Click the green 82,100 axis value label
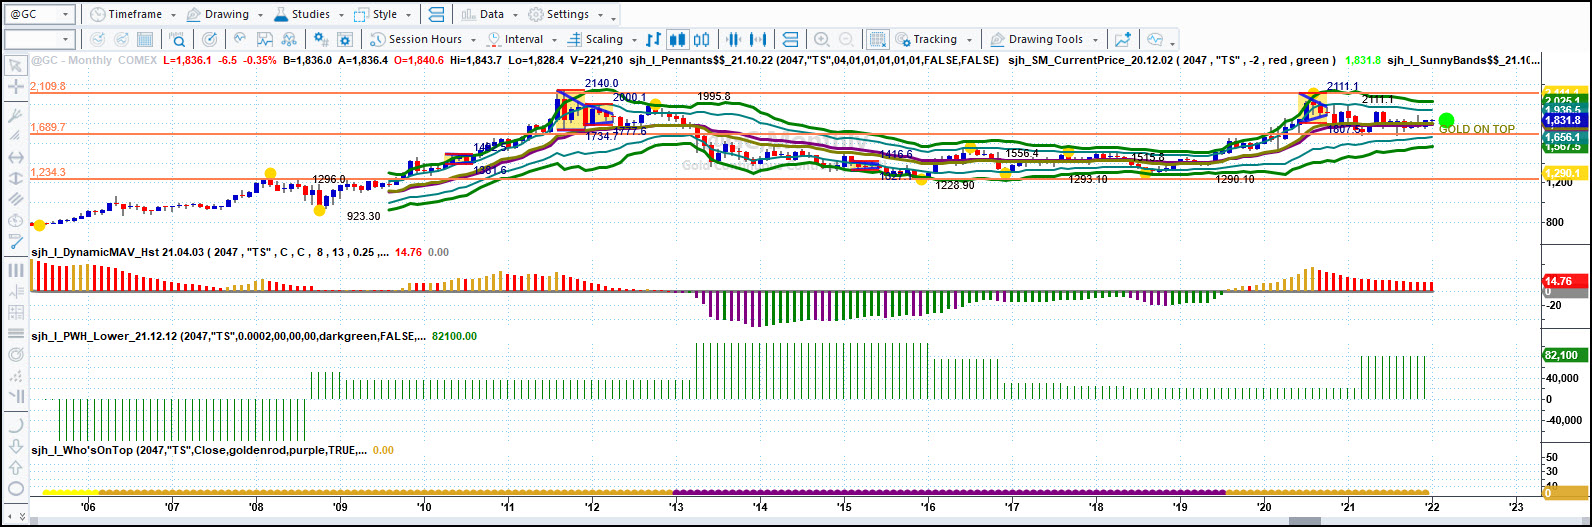The height and width of the screenshot is (527, 1592). tap(1566, 355)
